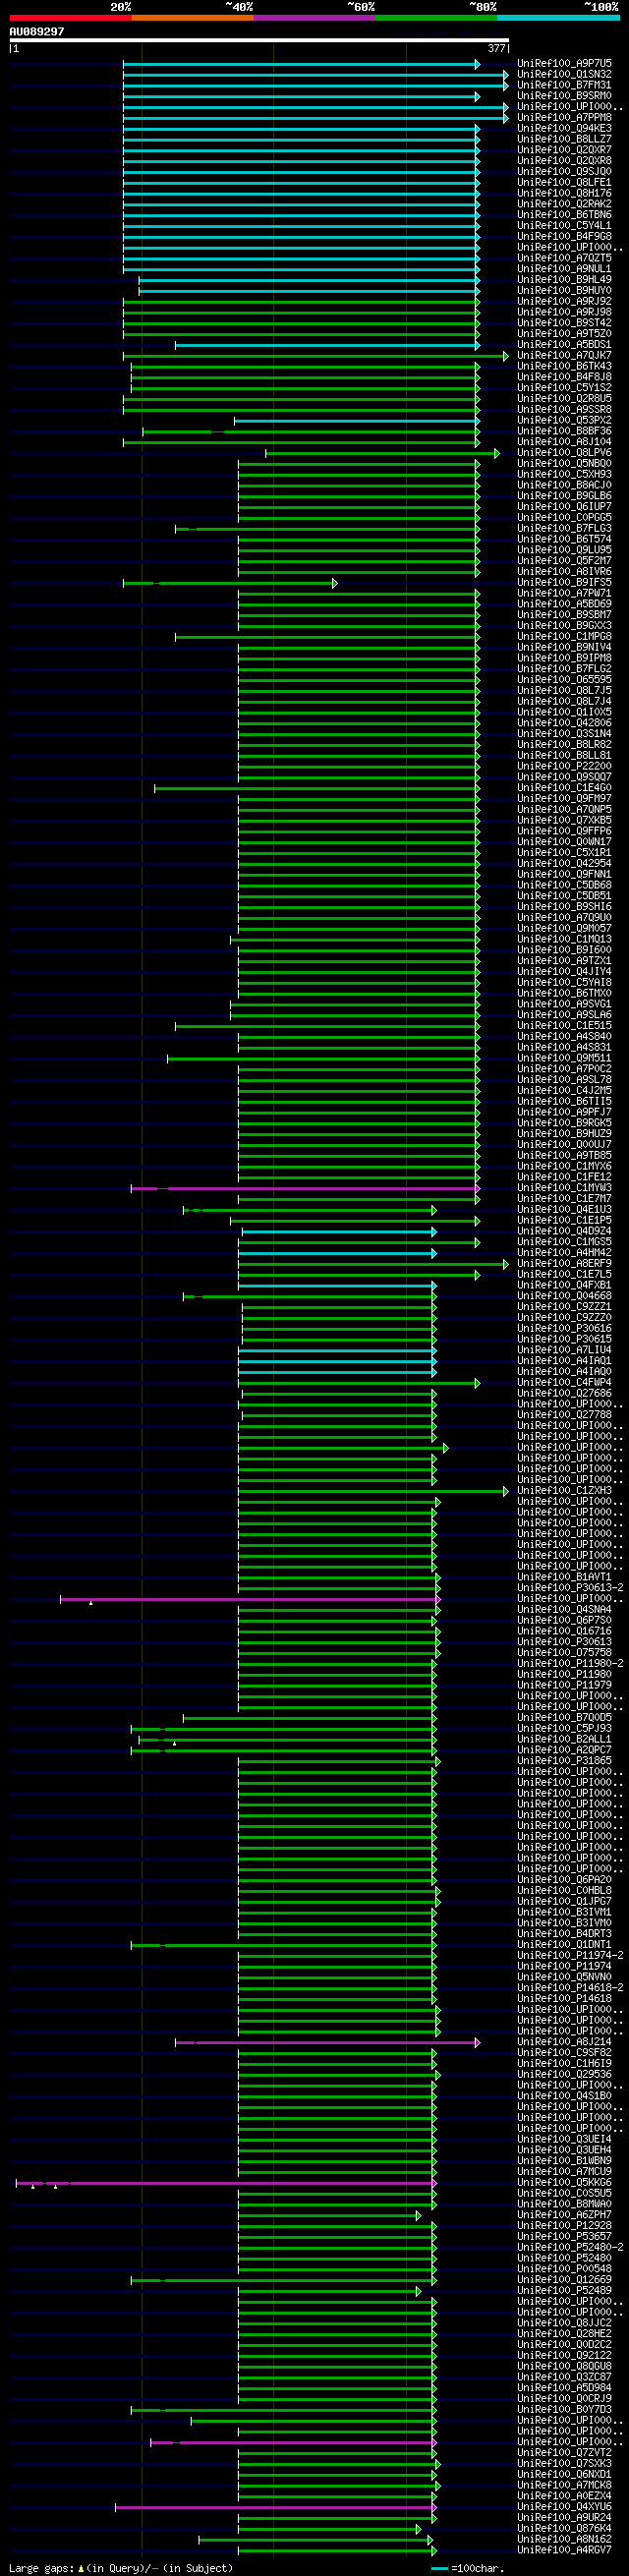Click the UniRef100_B8LLZ7 label
Viewport: 629px width, 2576px height.
coord(564,139)
